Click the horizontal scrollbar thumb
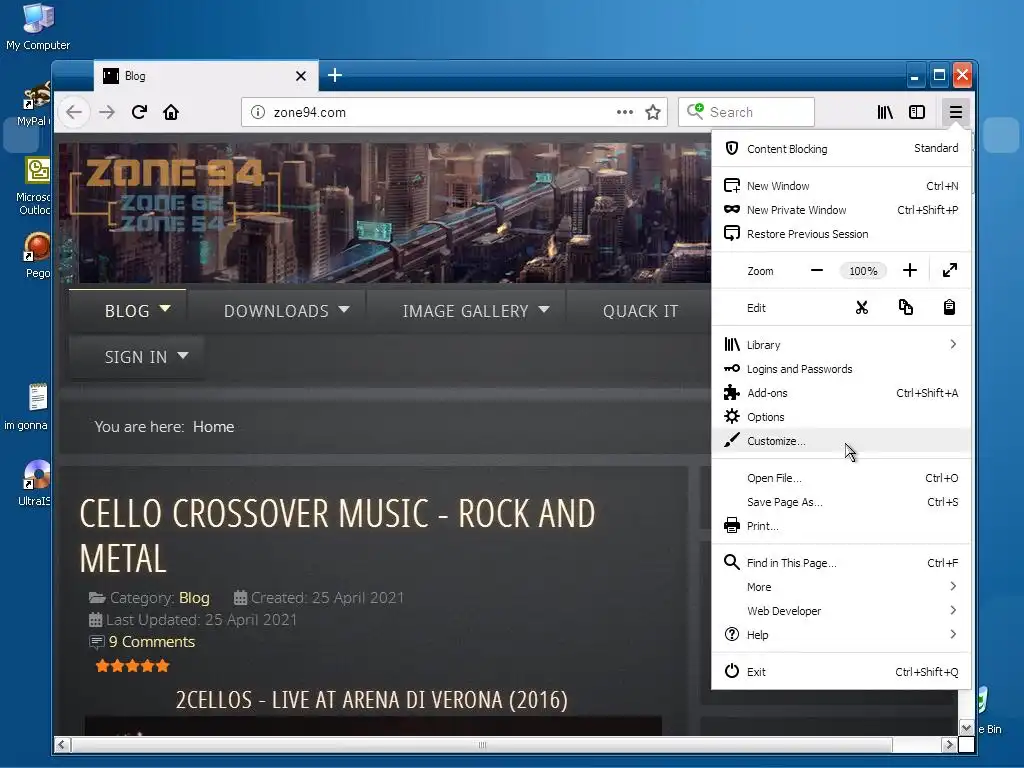The image size is (1024, 768). (x=482, y=745)
